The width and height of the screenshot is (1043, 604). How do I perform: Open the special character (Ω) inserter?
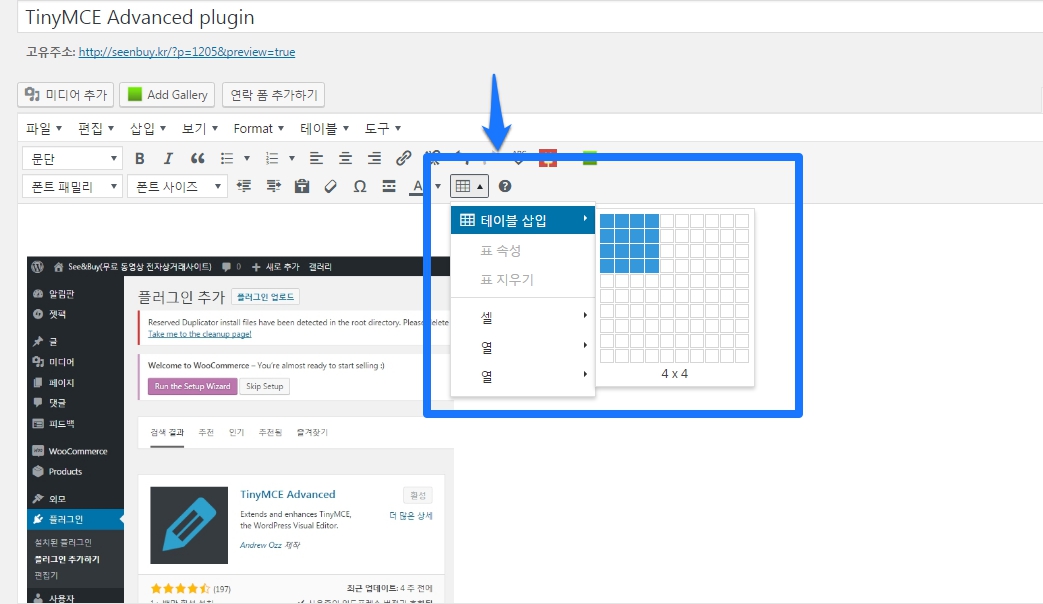[360, 186]
